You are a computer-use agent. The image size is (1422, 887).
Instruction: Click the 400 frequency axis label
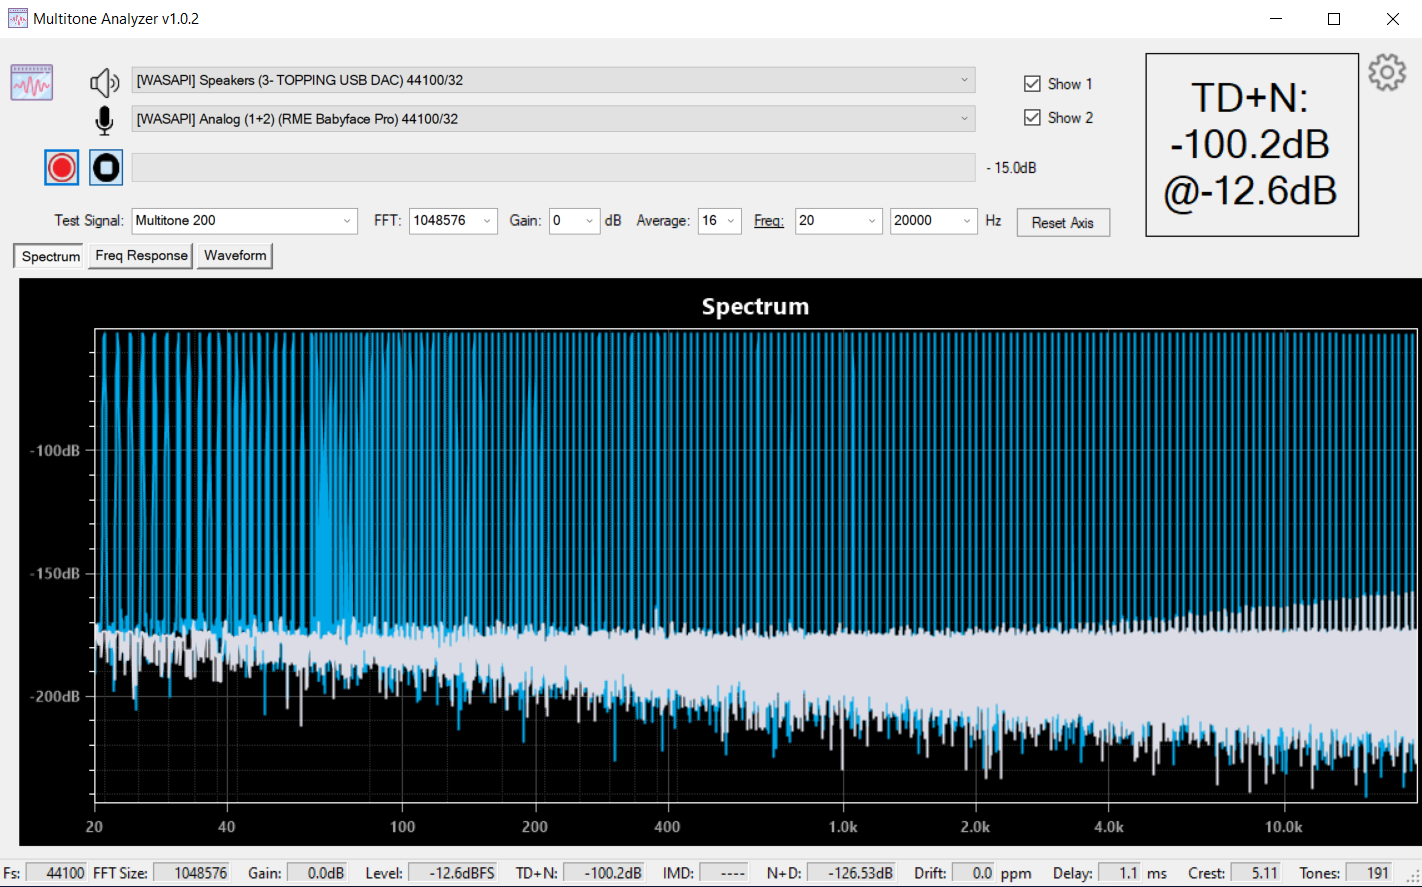click(667, 827)
